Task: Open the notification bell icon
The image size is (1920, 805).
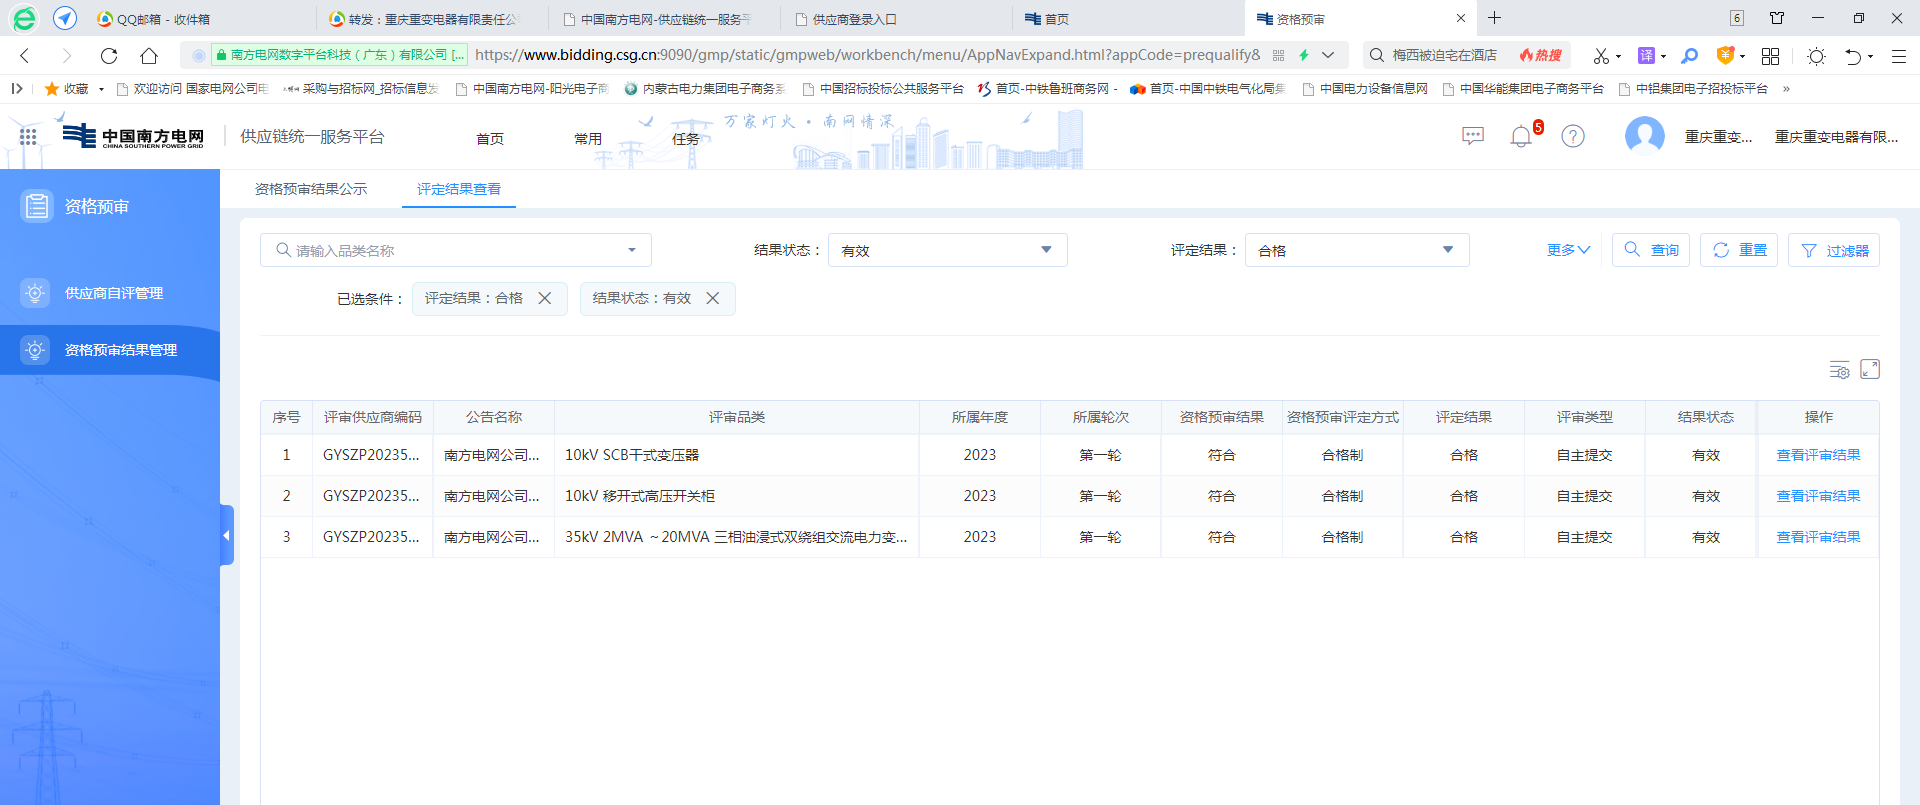Action: pos(1521,137)
